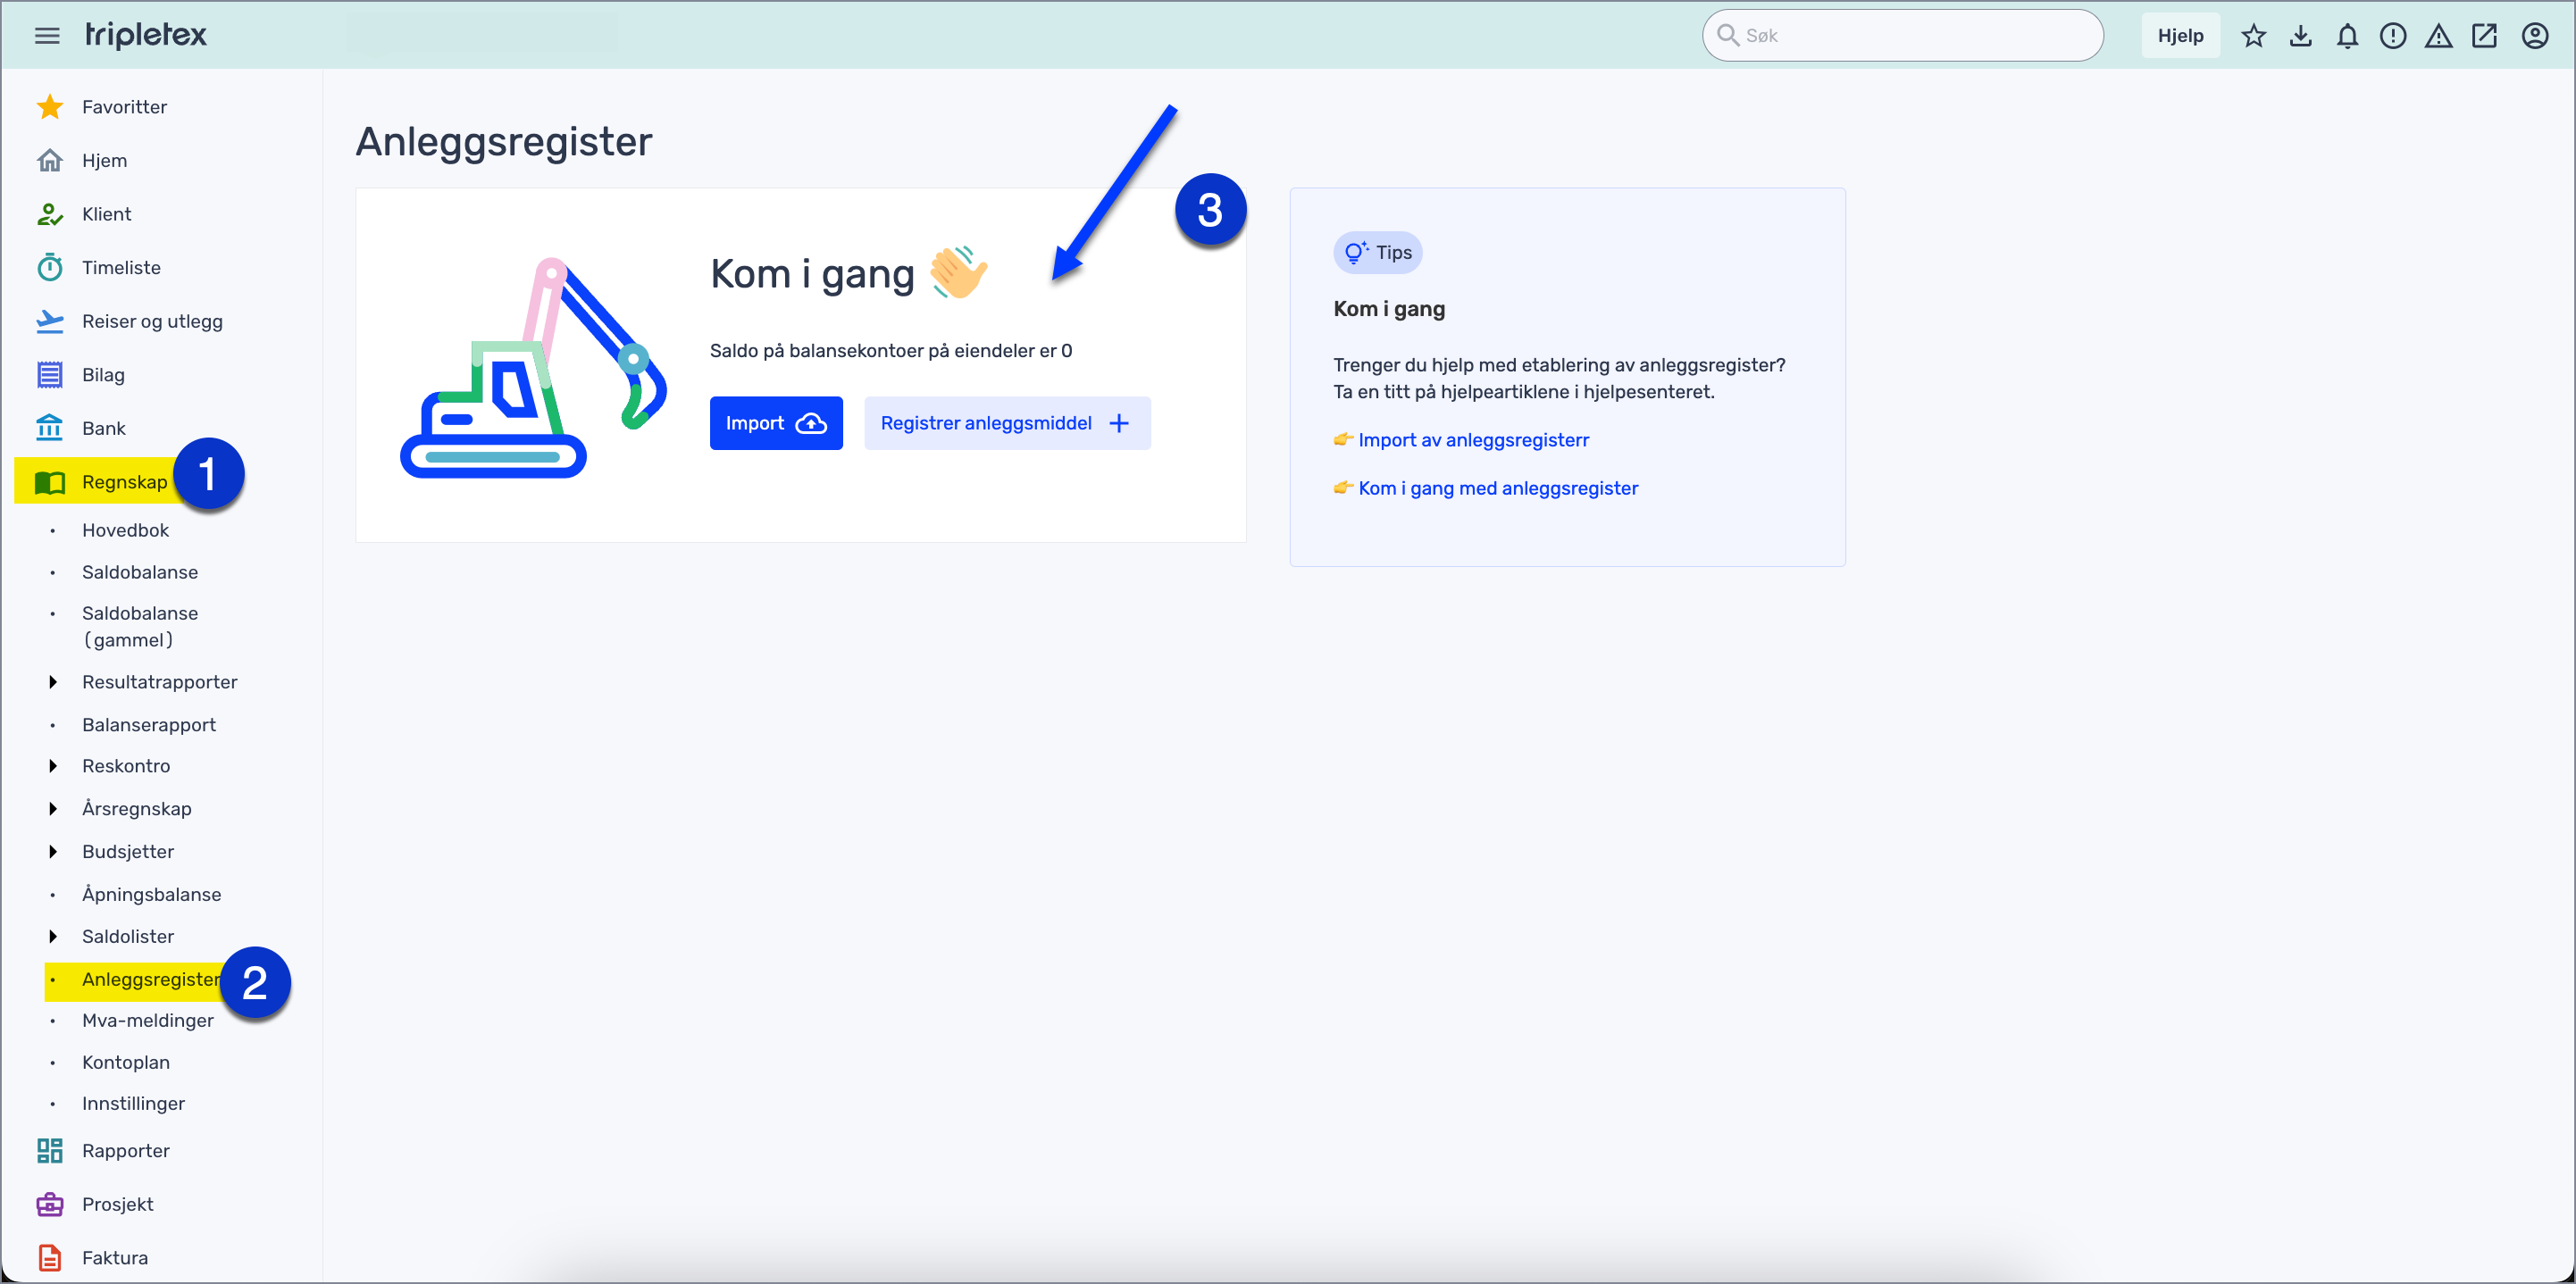The image size is (2576, 1284).
Task: Open Timeliste via the stopwatch icon
Action: coord(51,267)
